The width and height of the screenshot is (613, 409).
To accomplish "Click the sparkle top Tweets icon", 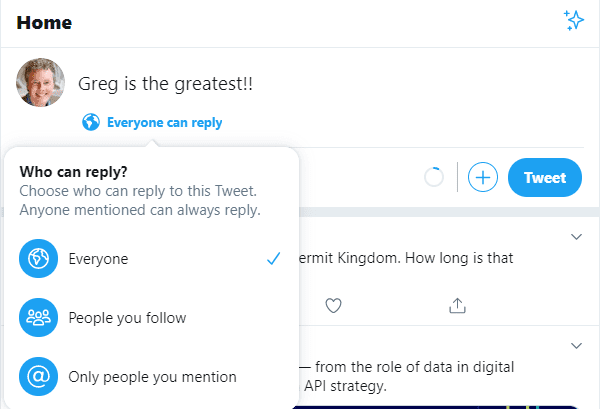I will pyautogui.click(x=574, y=20).
